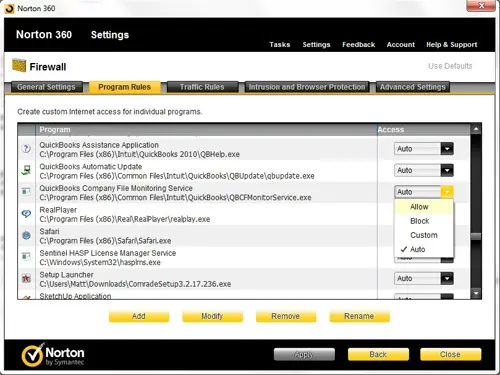Switch to the Traffic Rules tab
This screenshot has height=375, width=500.
point(202,87)
